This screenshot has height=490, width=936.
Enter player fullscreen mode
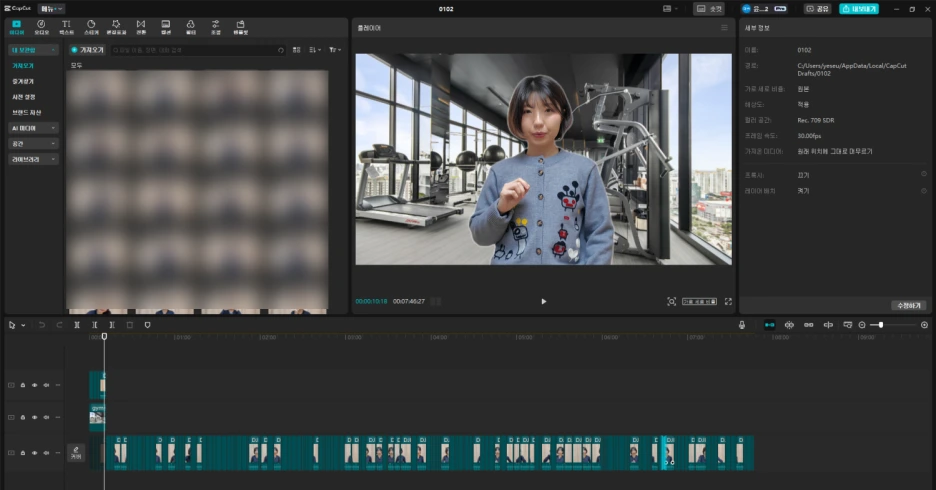[728, 302]
